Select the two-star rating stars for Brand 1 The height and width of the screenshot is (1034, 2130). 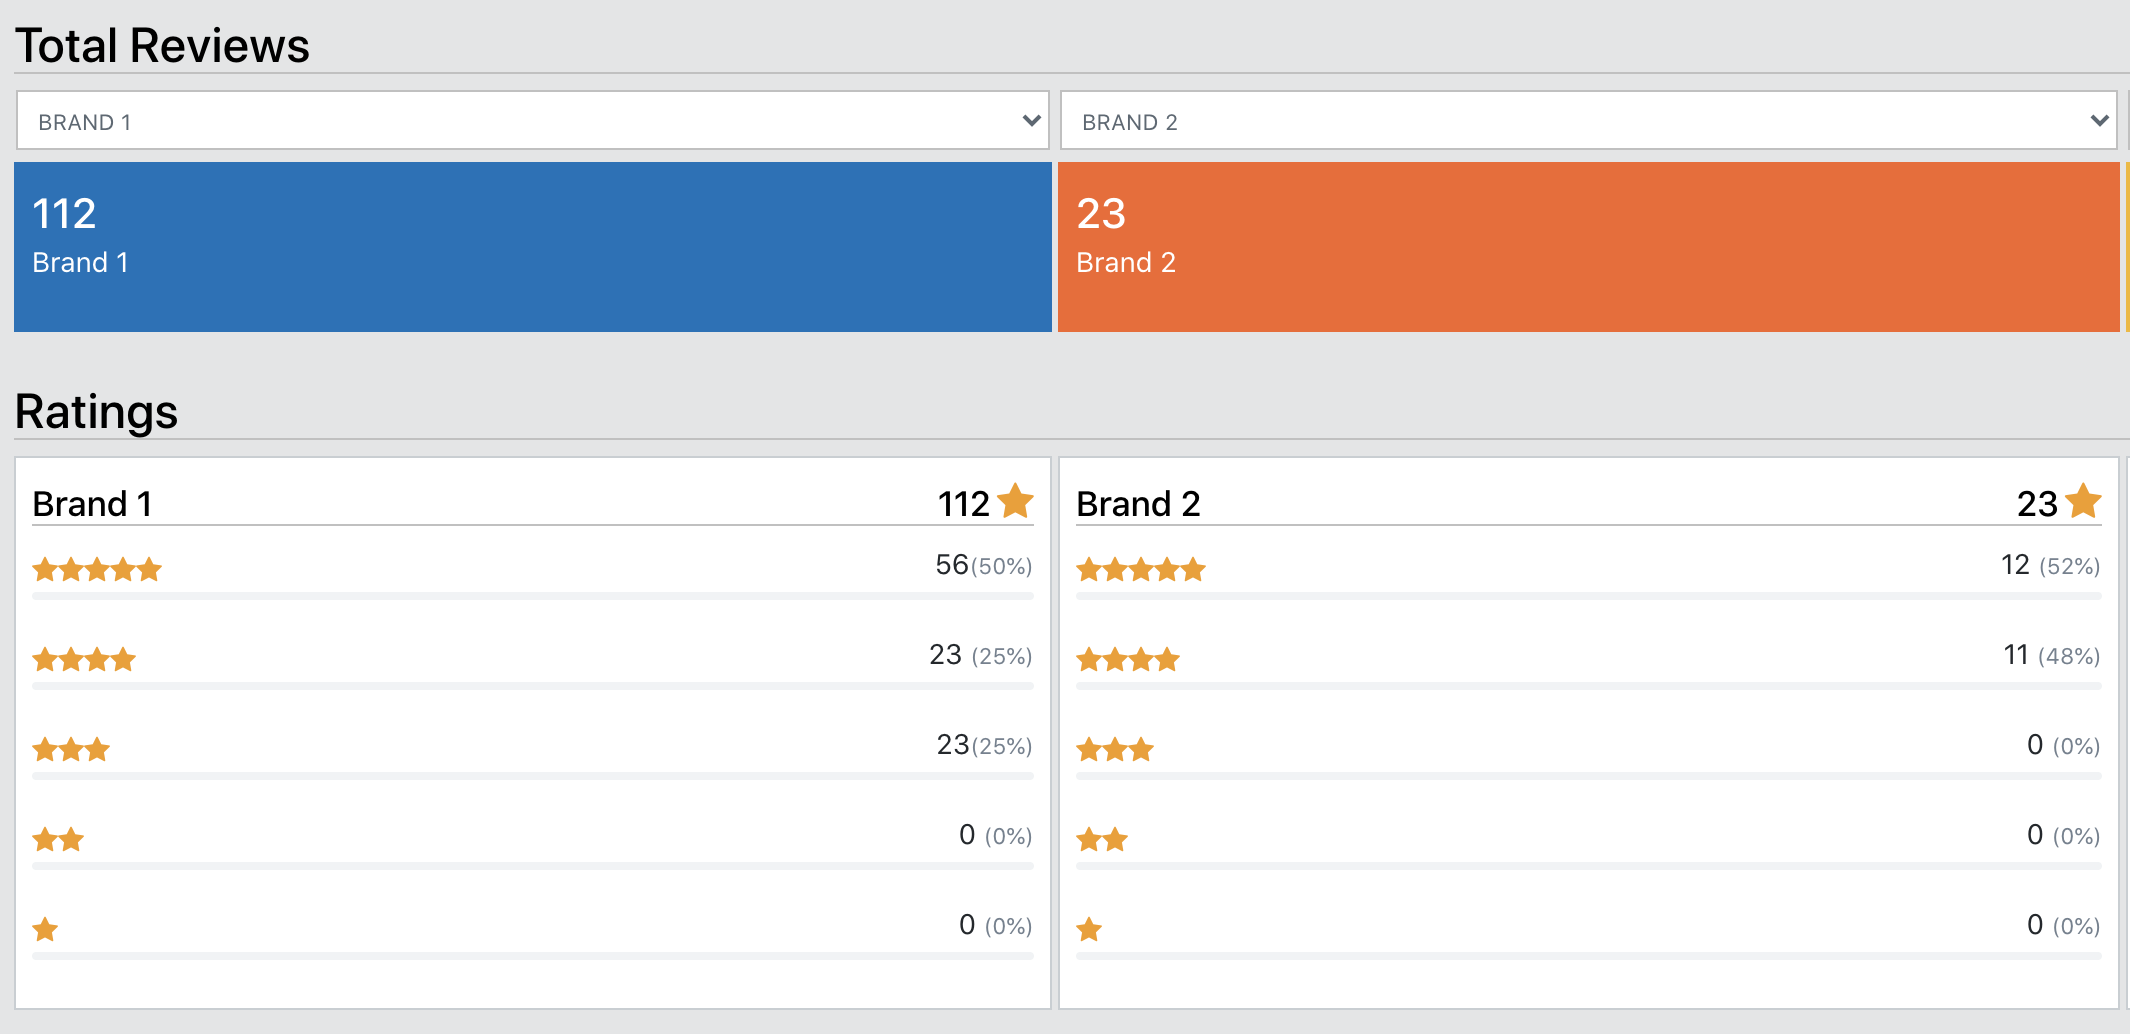(57, 838)
